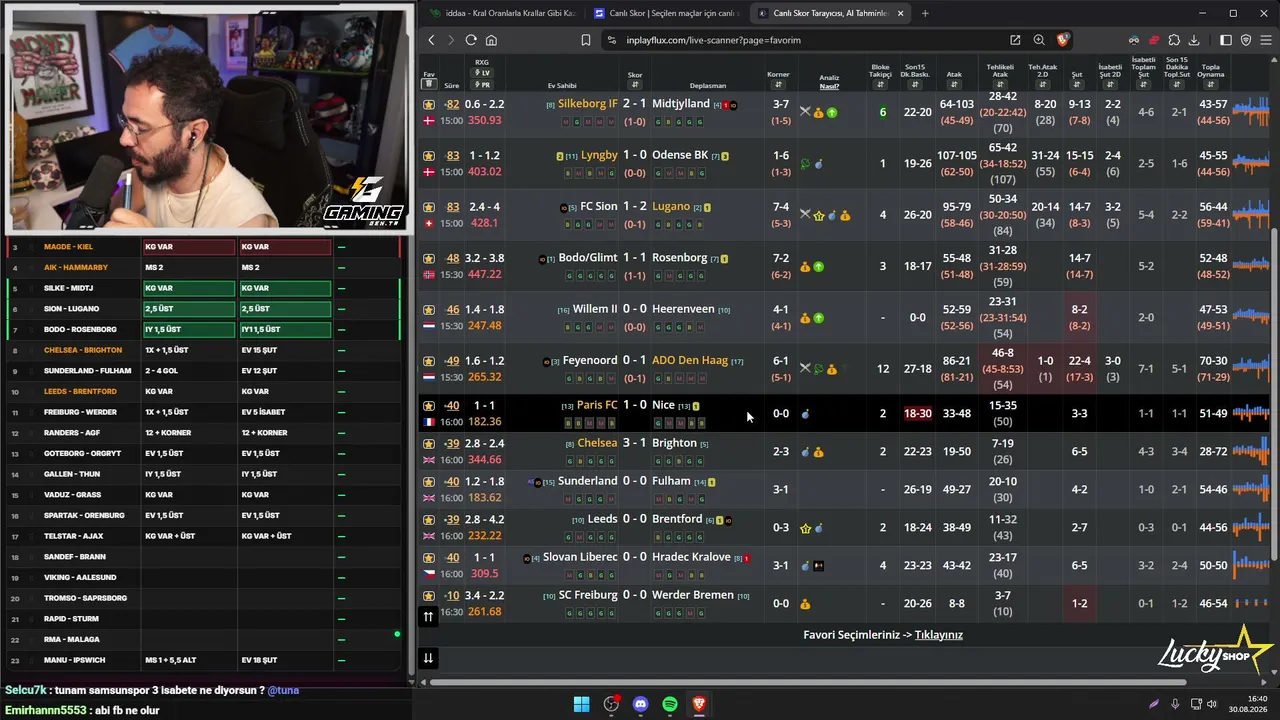Image resolution: width=1280 pixels, height=720 pixels.
Task: Unfavorite the Feyenoord match star
Action: [x=429, y=361]
